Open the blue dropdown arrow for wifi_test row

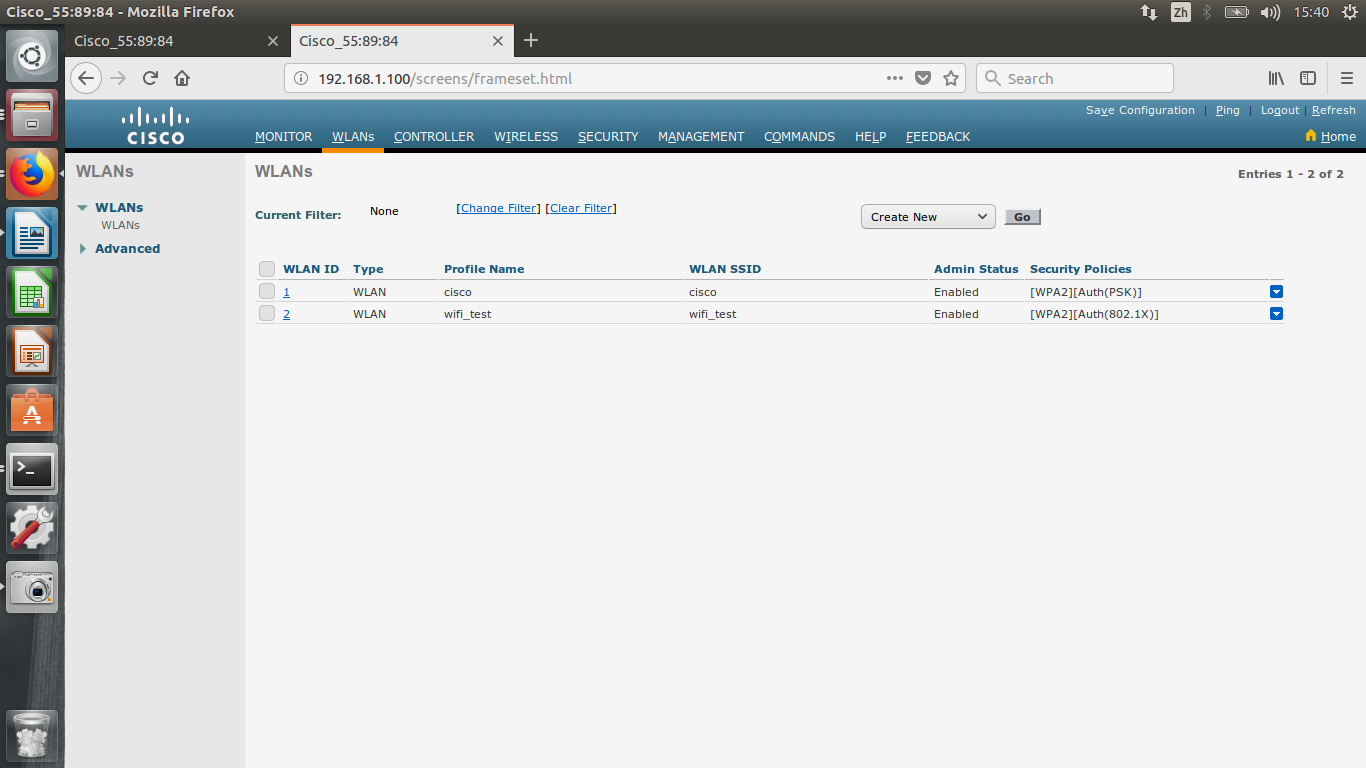(1276, 314)
